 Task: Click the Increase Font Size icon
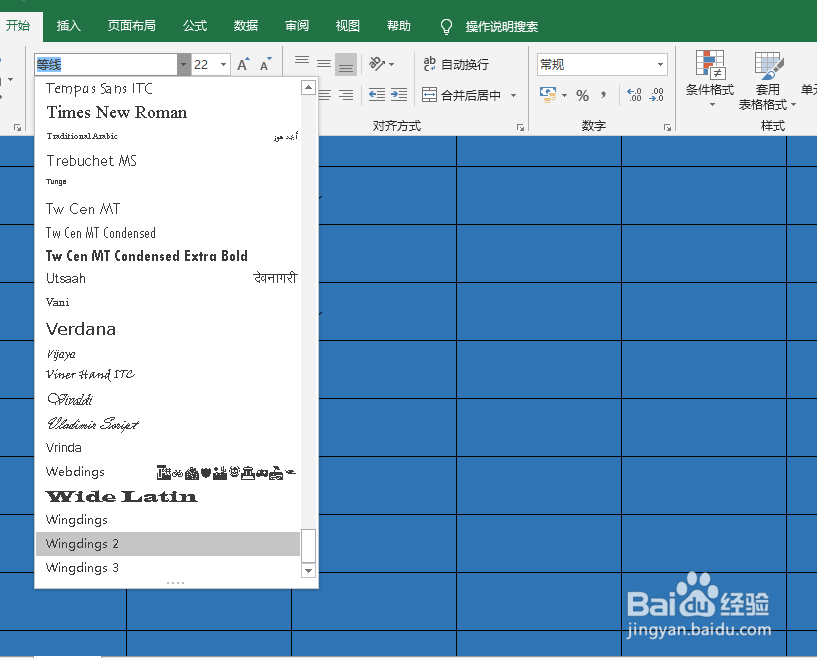pyautogui.click(x=241, y=63)
